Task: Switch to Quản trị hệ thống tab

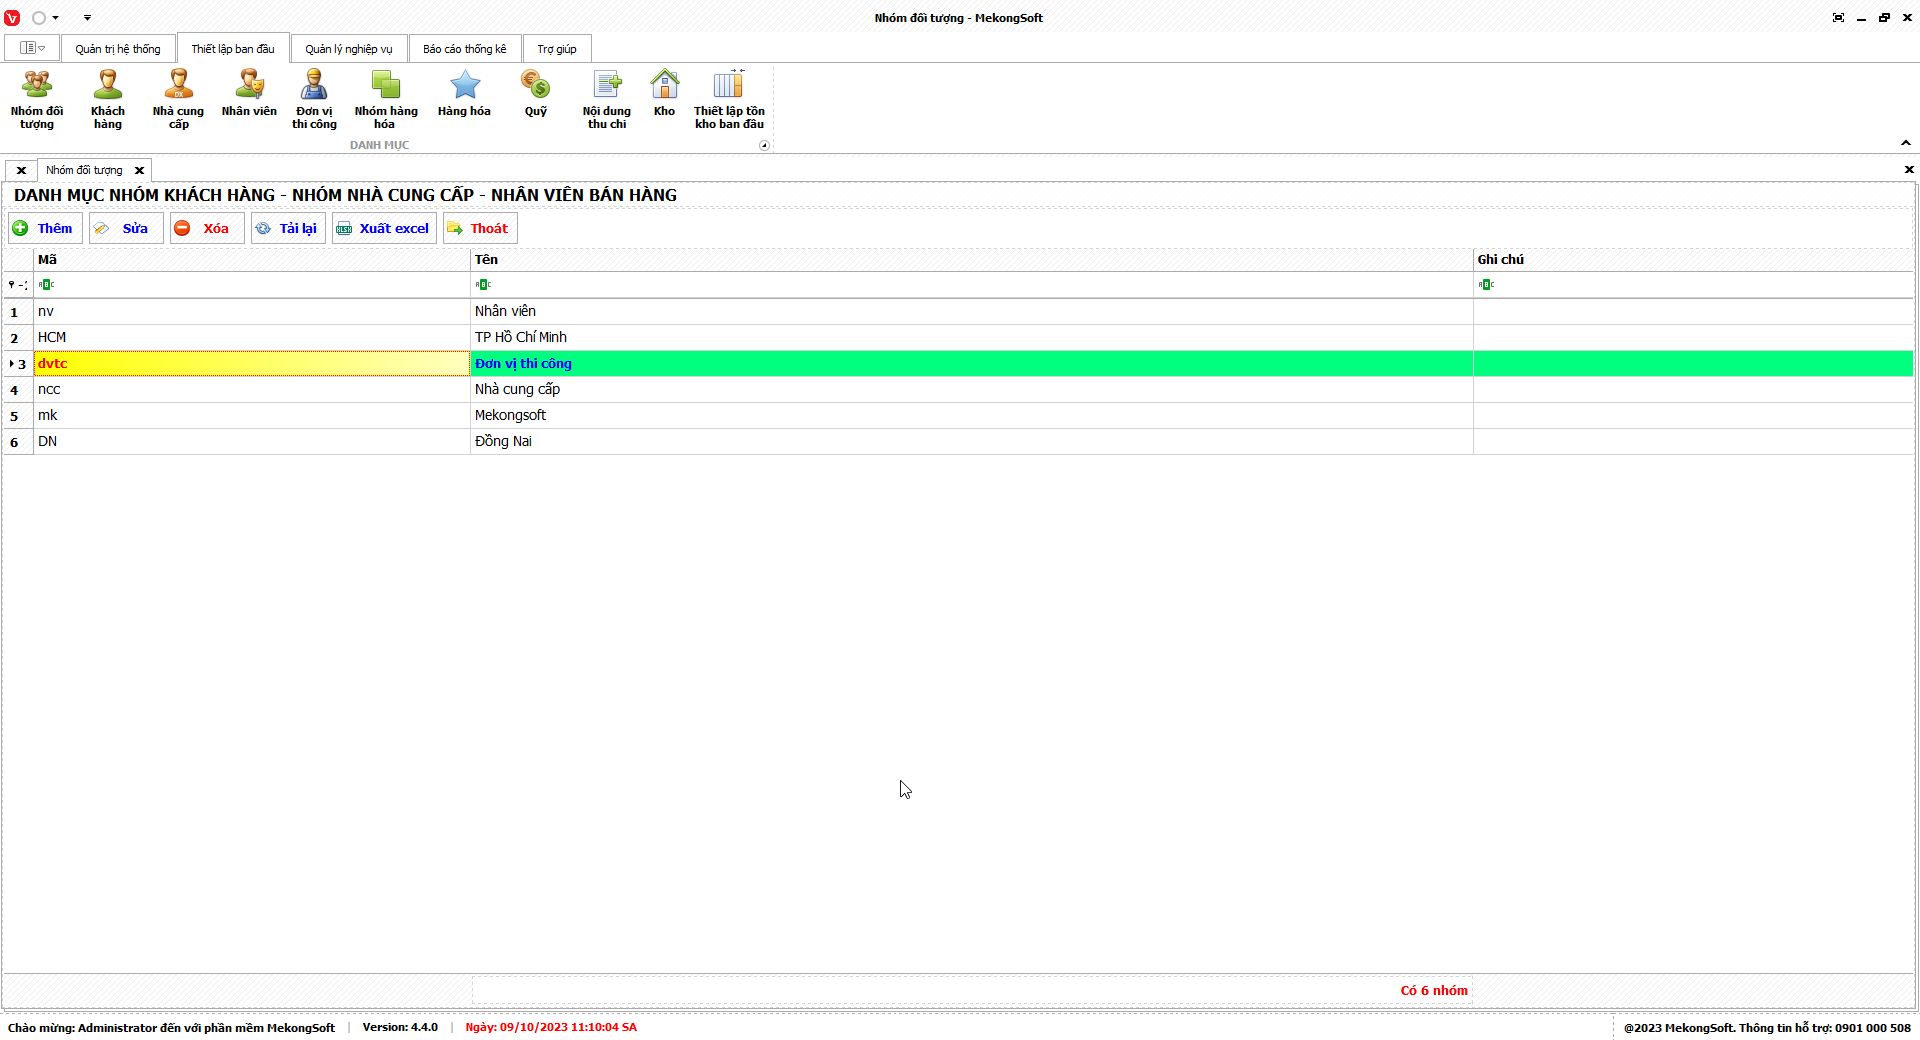Action: pos(118,49)
